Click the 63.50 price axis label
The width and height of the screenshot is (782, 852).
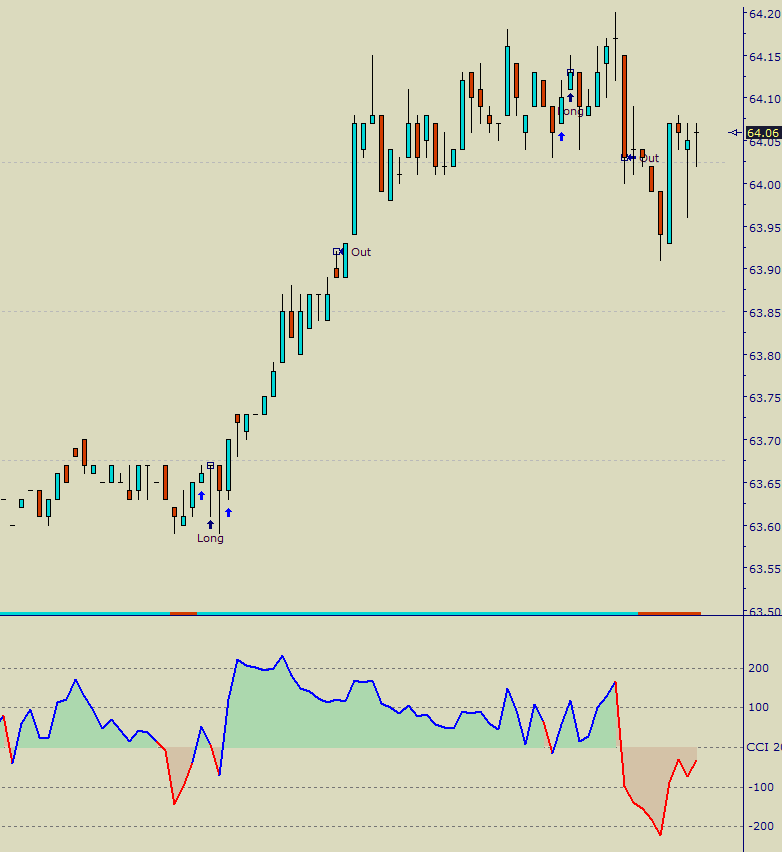coord(763,611)
